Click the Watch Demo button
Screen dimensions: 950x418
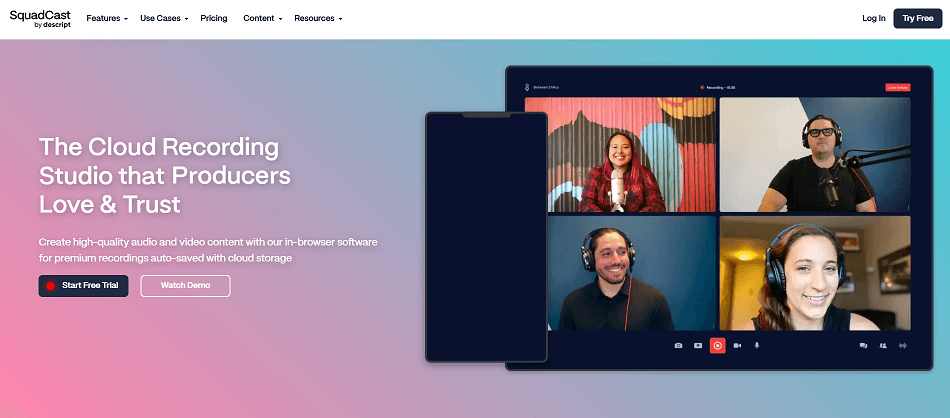coord(185,286)
